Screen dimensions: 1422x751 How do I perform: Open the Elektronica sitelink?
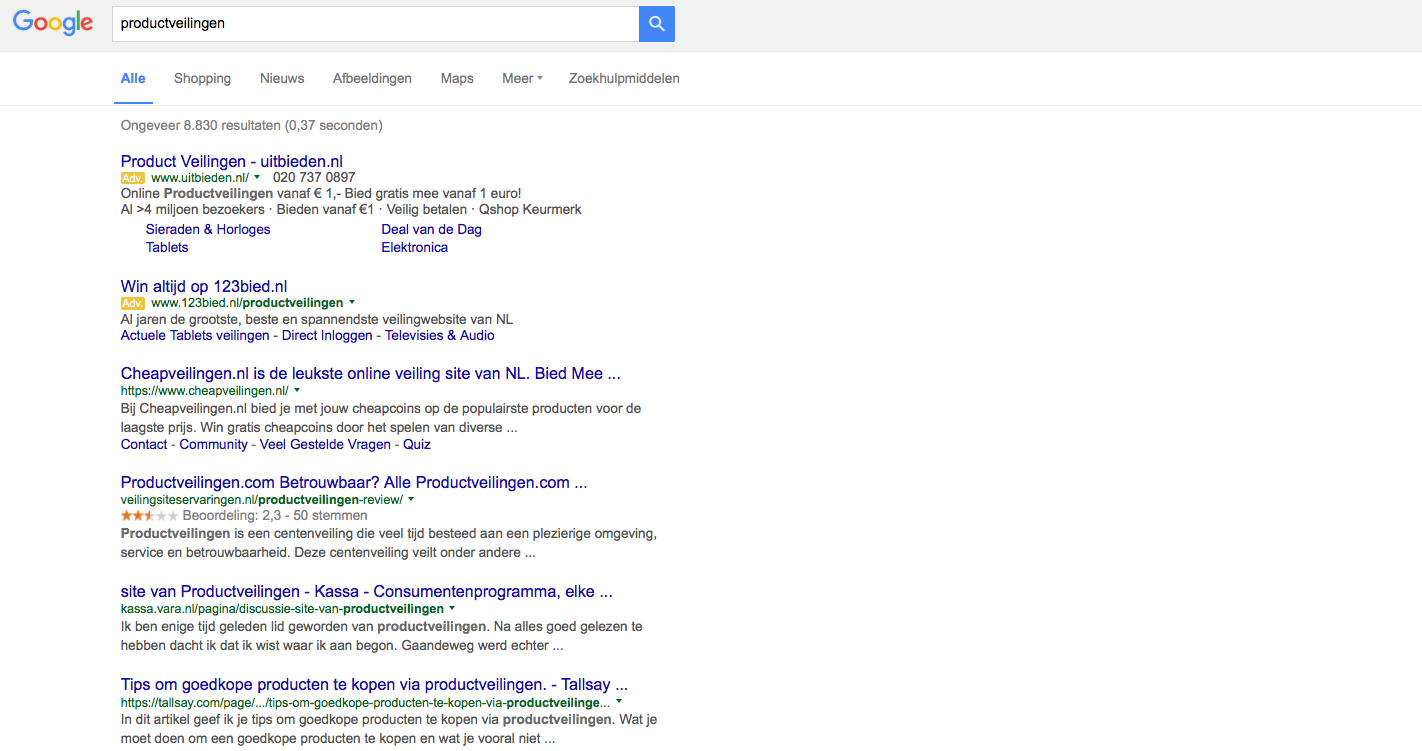[x=414, y=247]
